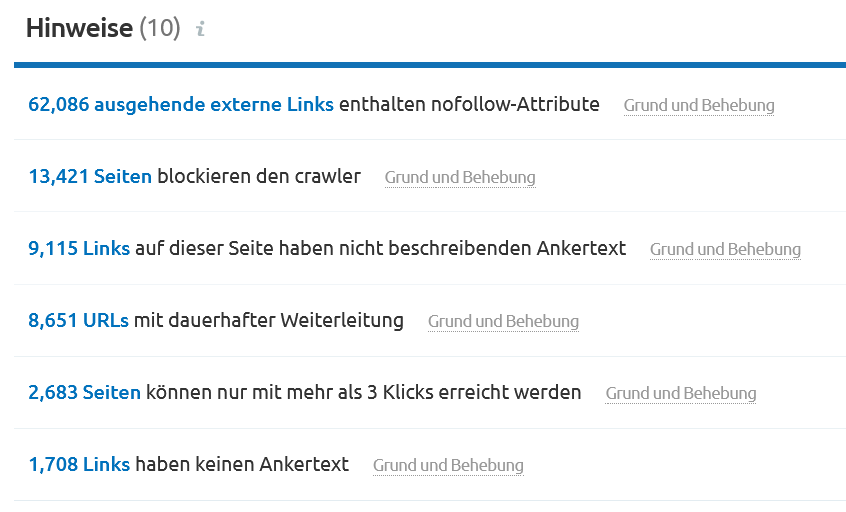Click the 1,708 Links link
The image size is (846, 512).
(x=79, y=465)
